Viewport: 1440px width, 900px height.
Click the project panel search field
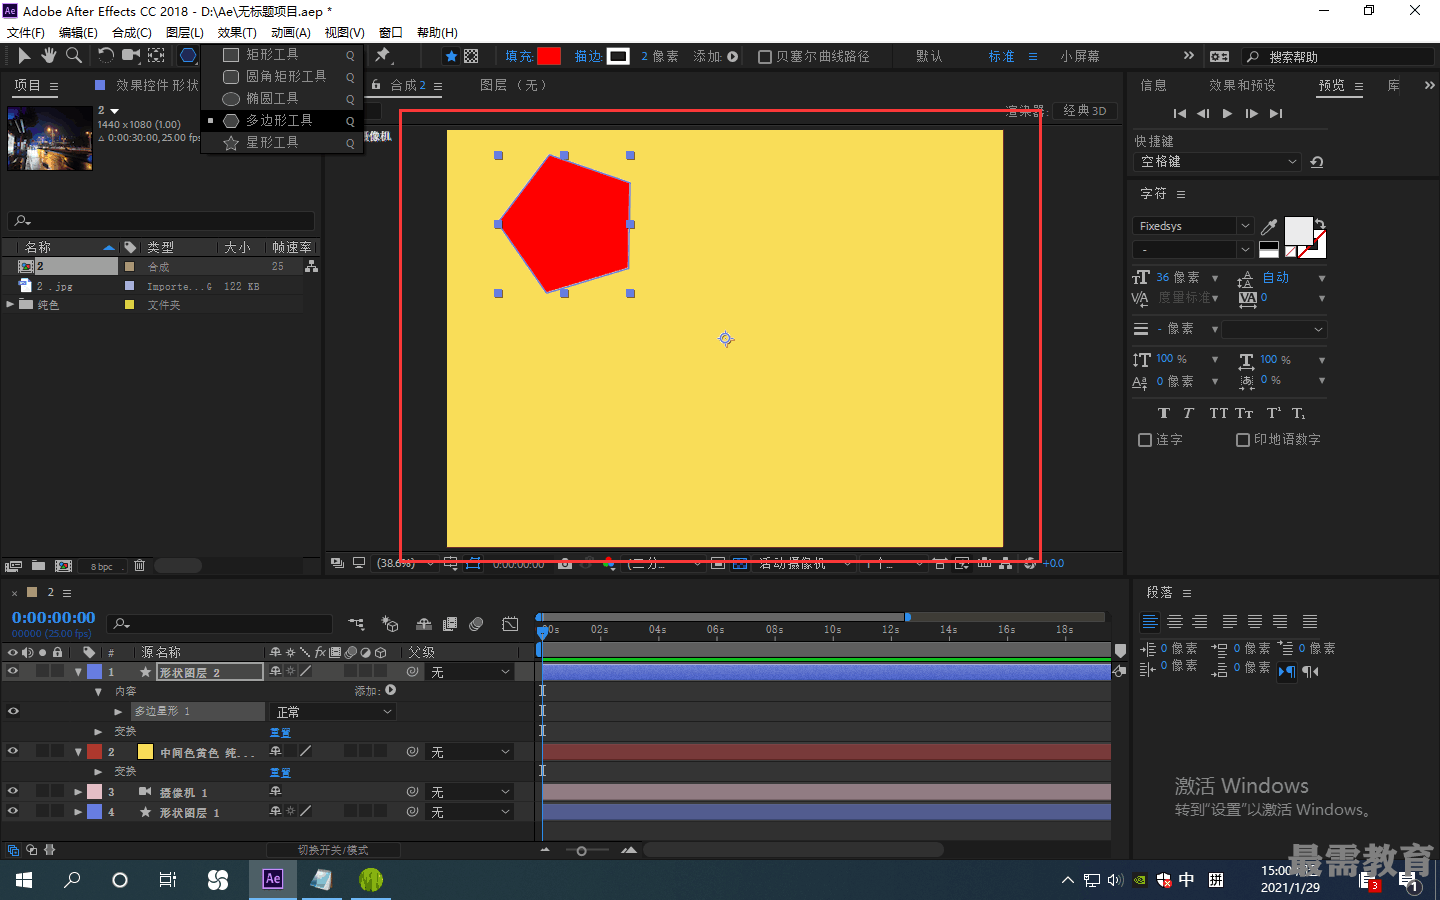tap(162, 220)
